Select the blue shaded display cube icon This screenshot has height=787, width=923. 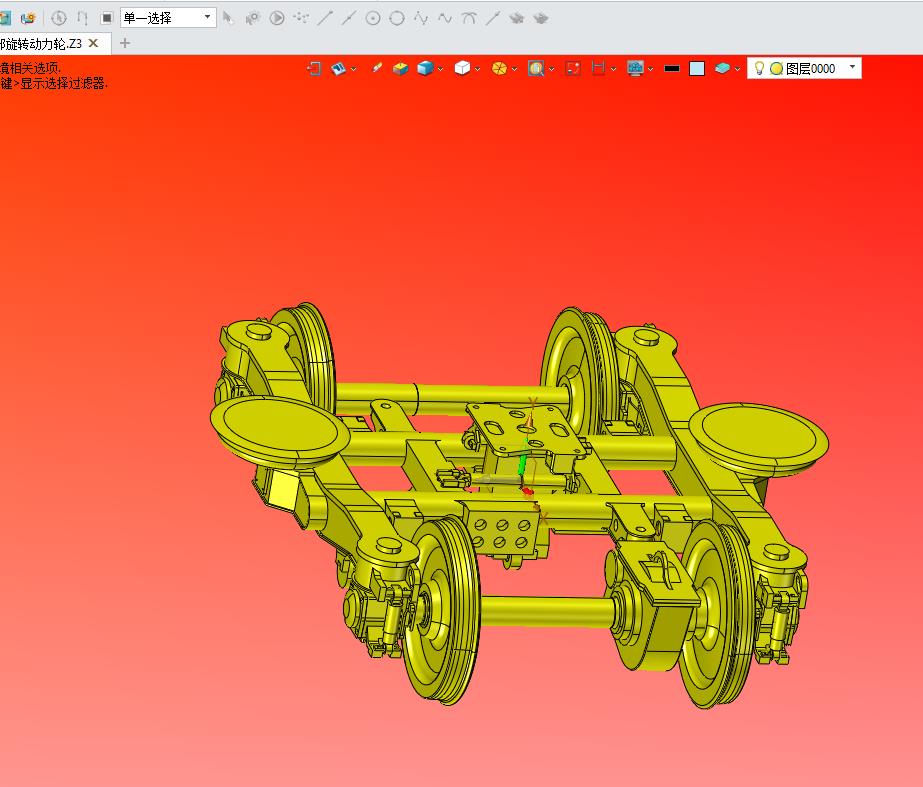click(425, 68)
